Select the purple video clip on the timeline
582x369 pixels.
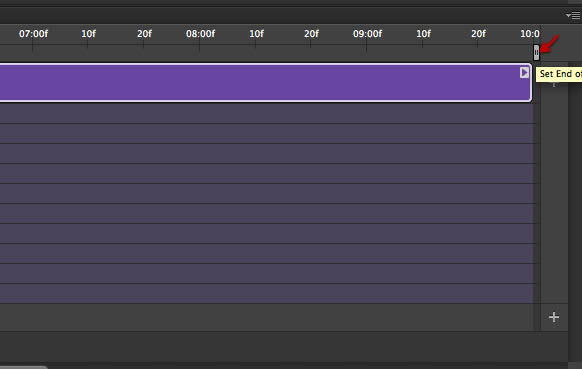click(265, 82)
